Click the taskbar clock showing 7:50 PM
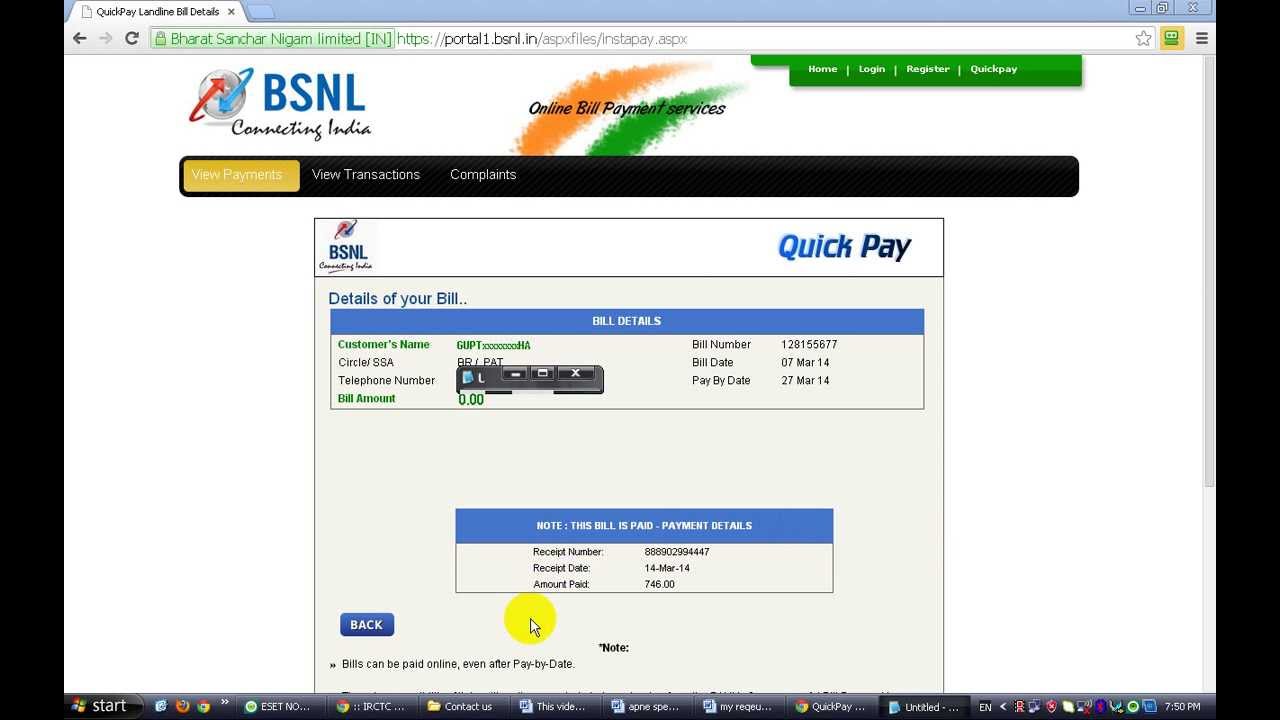 click(x=1183, y=707)
